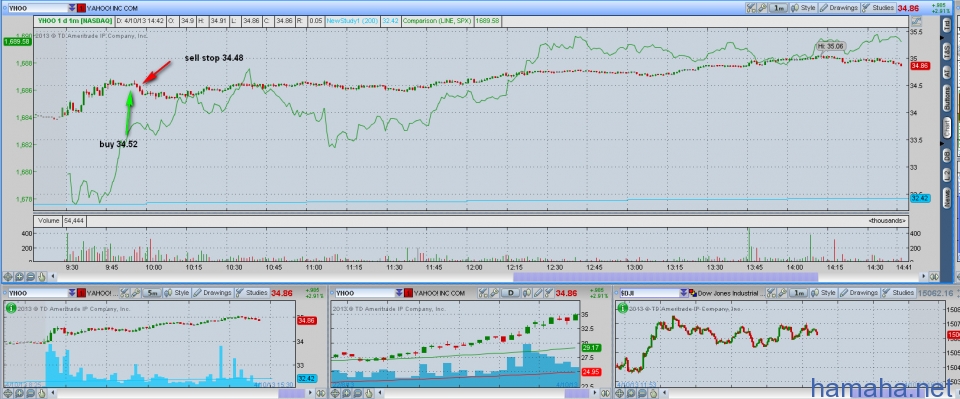This screenshot has width=960, height=399.
Task: Toggle the auto-expand arrows at time axis end
Action: (x=934, y=277)
